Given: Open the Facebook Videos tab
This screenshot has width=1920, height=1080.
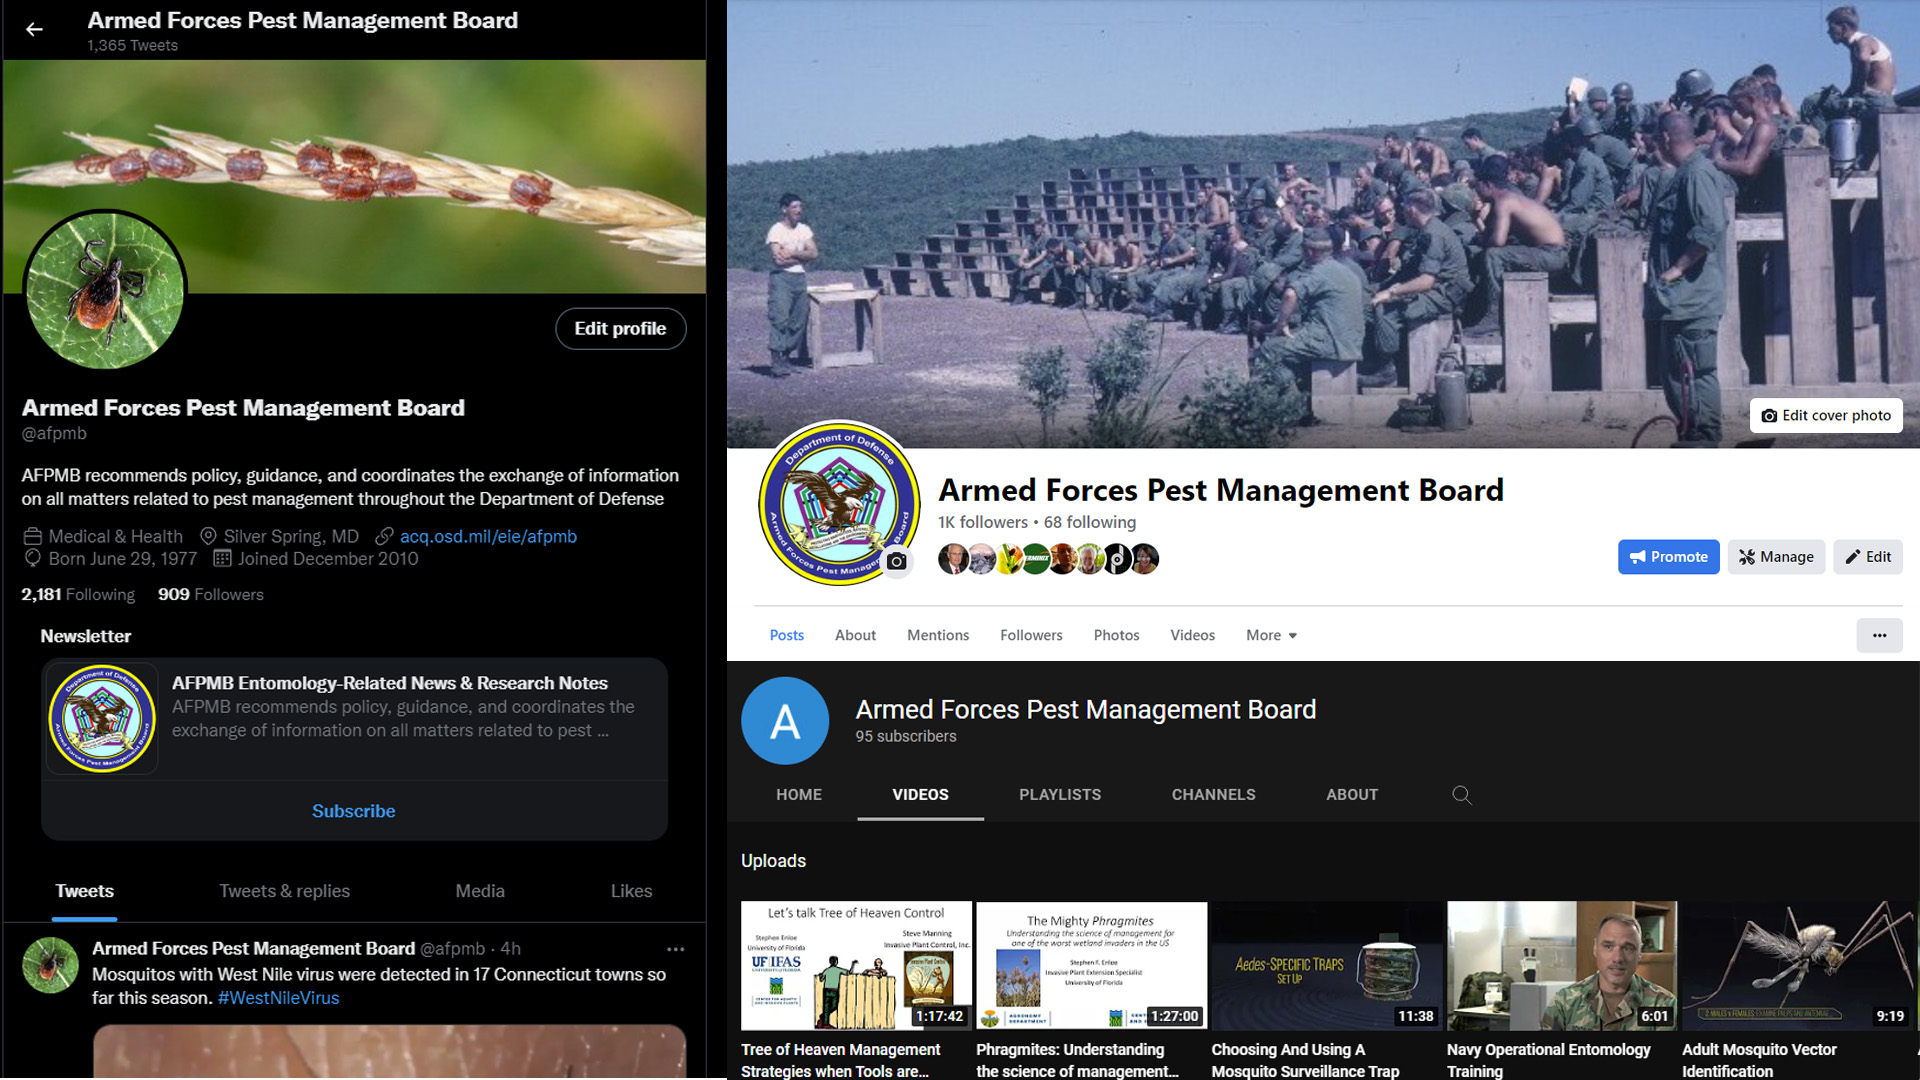Looking at the screenshot, I should click(x=1192, y=635).
